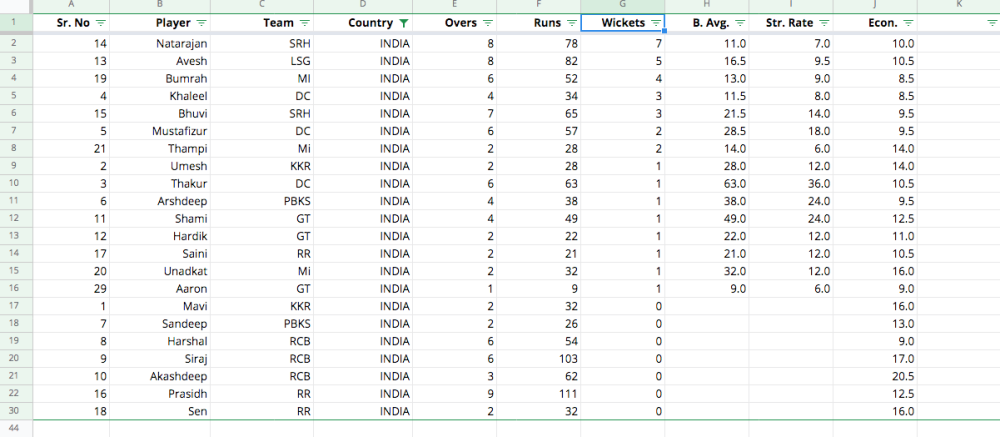Select the Mustafizur player cell
Image resolution: width=1000 pixels, height=437 pixels.
[159, 131]
